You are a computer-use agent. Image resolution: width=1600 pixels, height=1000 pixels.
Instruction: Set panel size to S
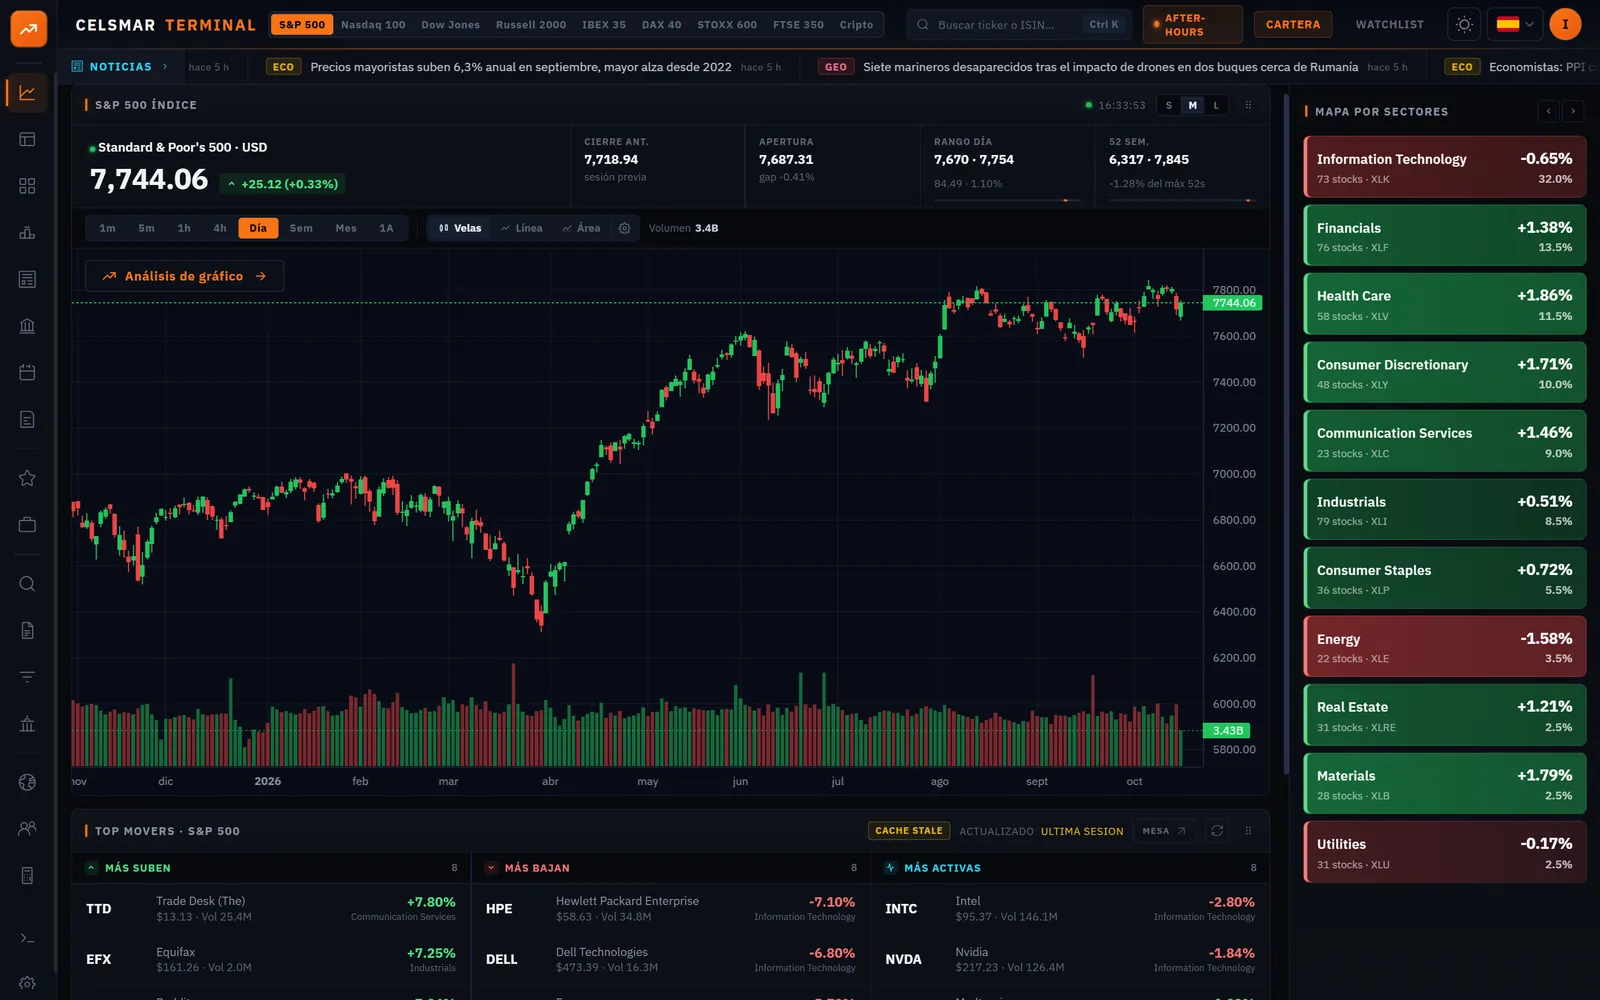(1168, 105)
